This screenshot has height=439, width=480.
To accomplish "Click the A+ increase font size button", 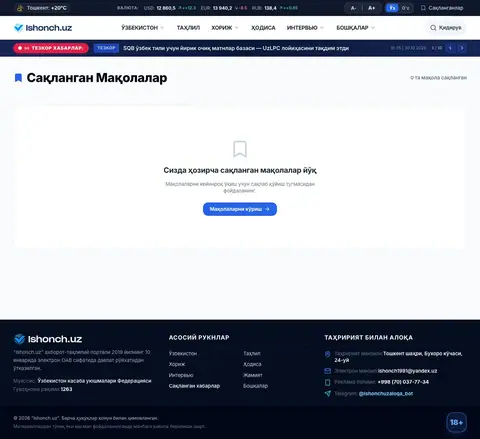I will tap(371, 8).
